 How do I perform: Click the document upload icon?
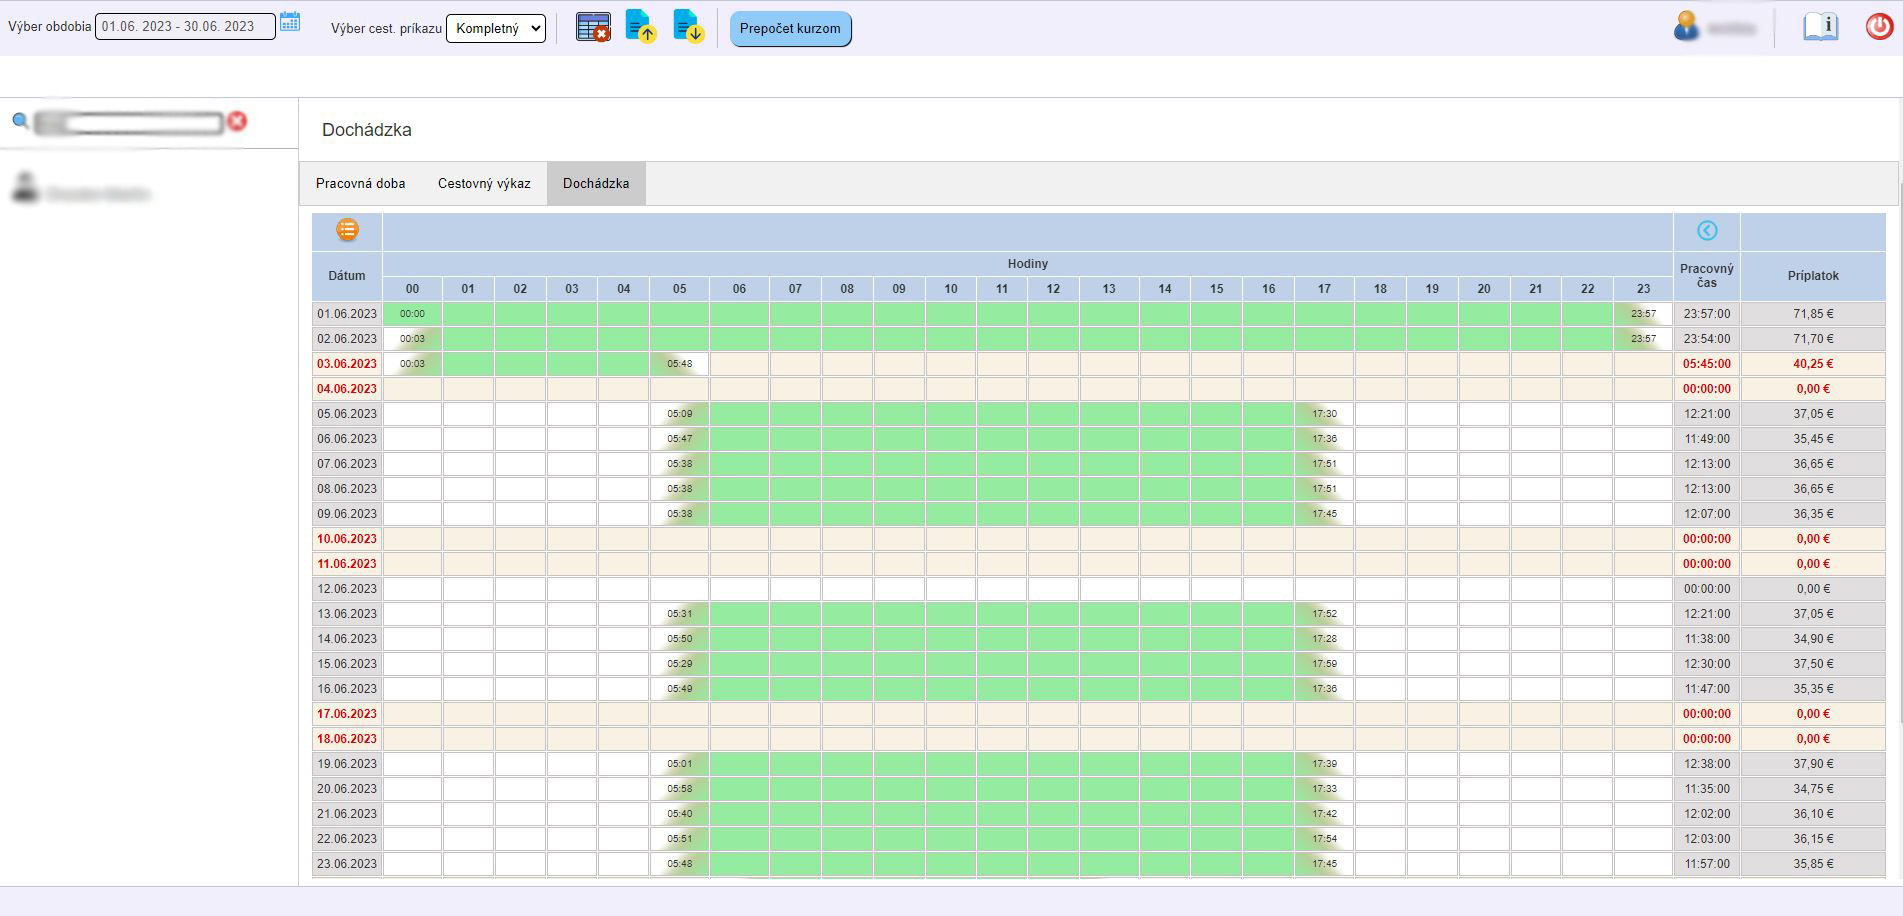pyautogui.click(x=640, y=26)
